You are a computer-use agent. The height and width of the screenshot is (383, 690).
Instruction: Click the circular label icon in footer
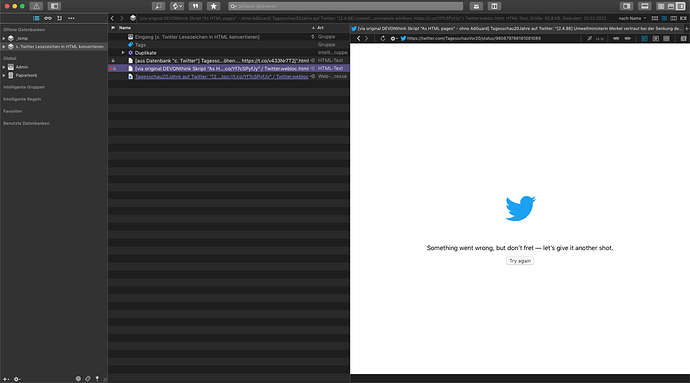coord(78,379)
